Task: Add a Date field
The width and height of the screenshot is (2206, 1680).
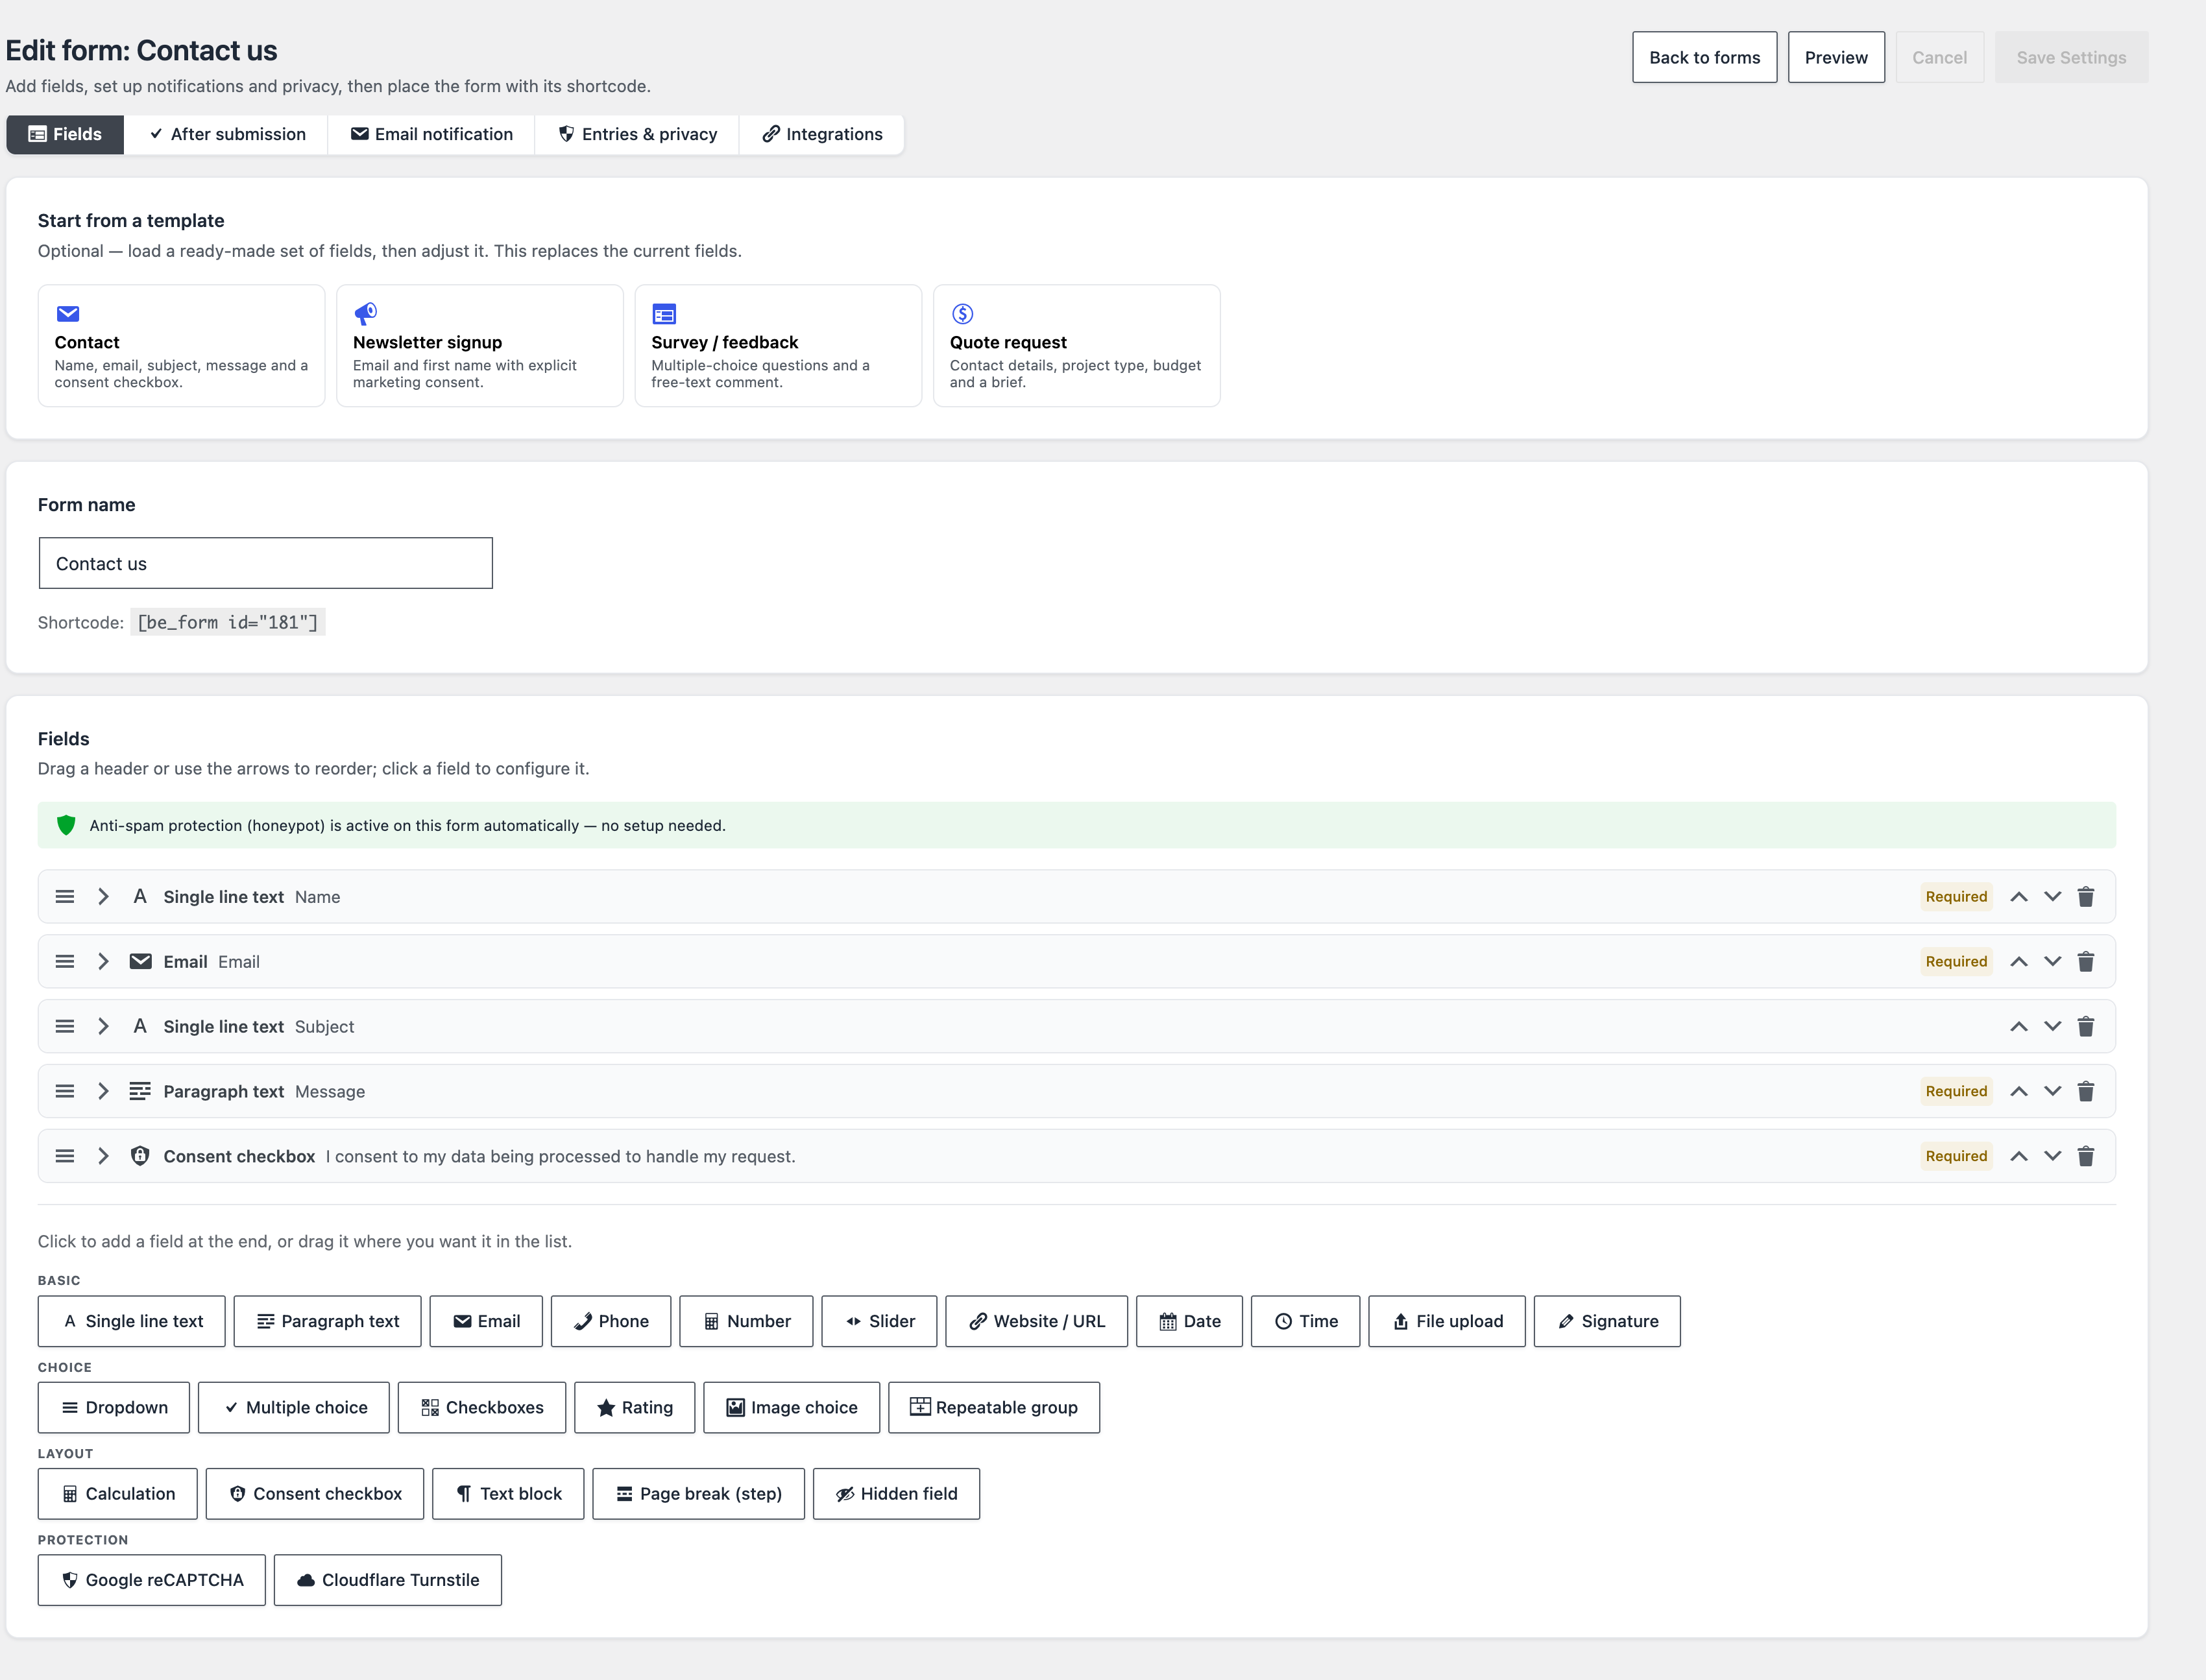Action: pyautogui.click(x=1189, y=1322)
